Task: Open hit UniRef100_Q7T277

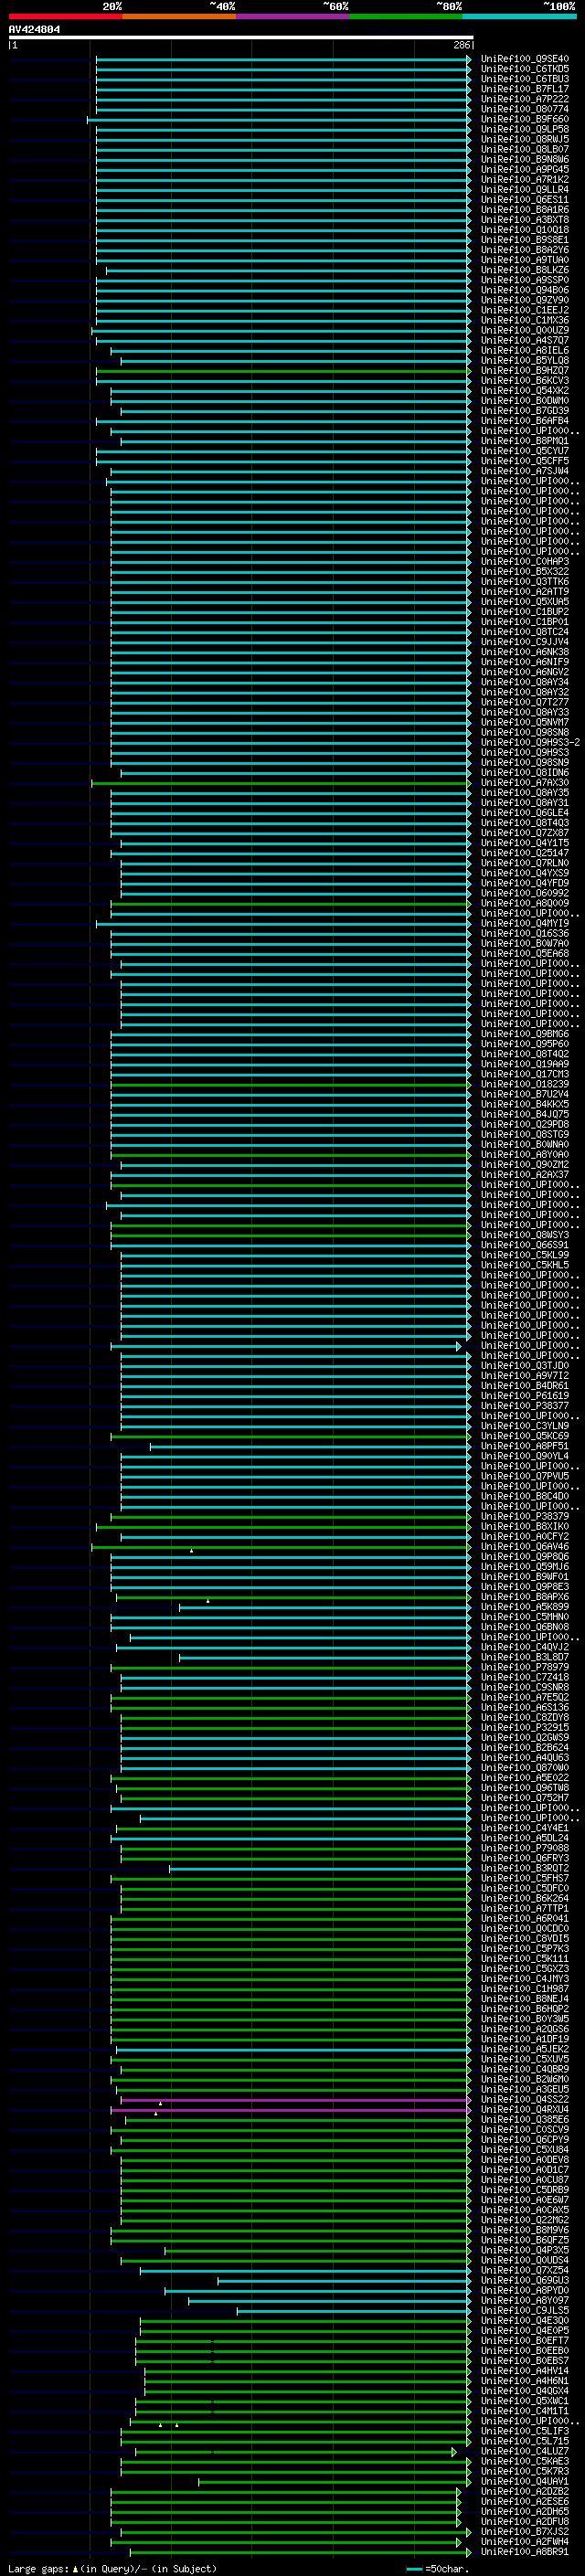Action: point(525,702)
